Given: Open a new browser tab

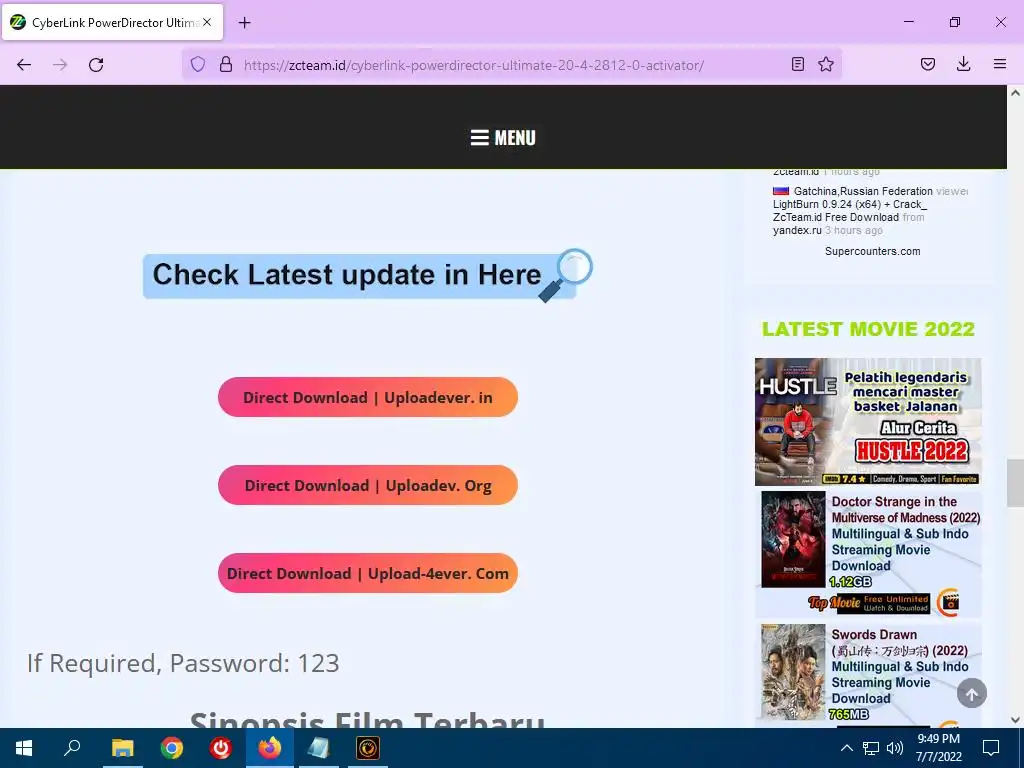Looking at the screenshot, I should click(244, 23).
